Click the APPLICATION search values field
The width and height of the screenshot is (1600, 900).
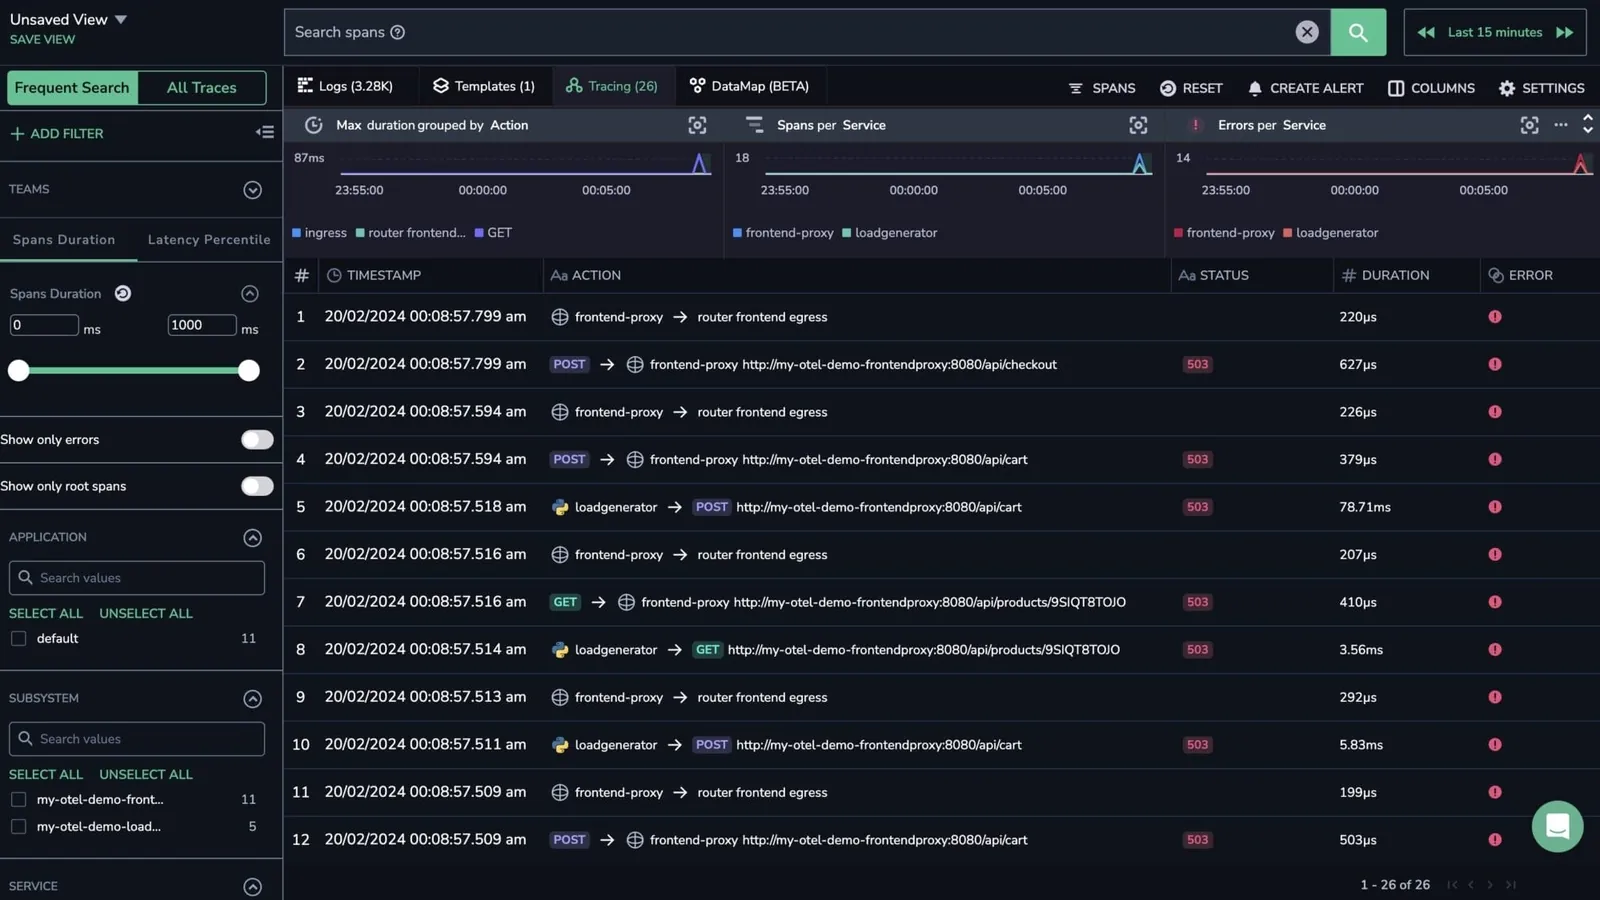[137, 578]
